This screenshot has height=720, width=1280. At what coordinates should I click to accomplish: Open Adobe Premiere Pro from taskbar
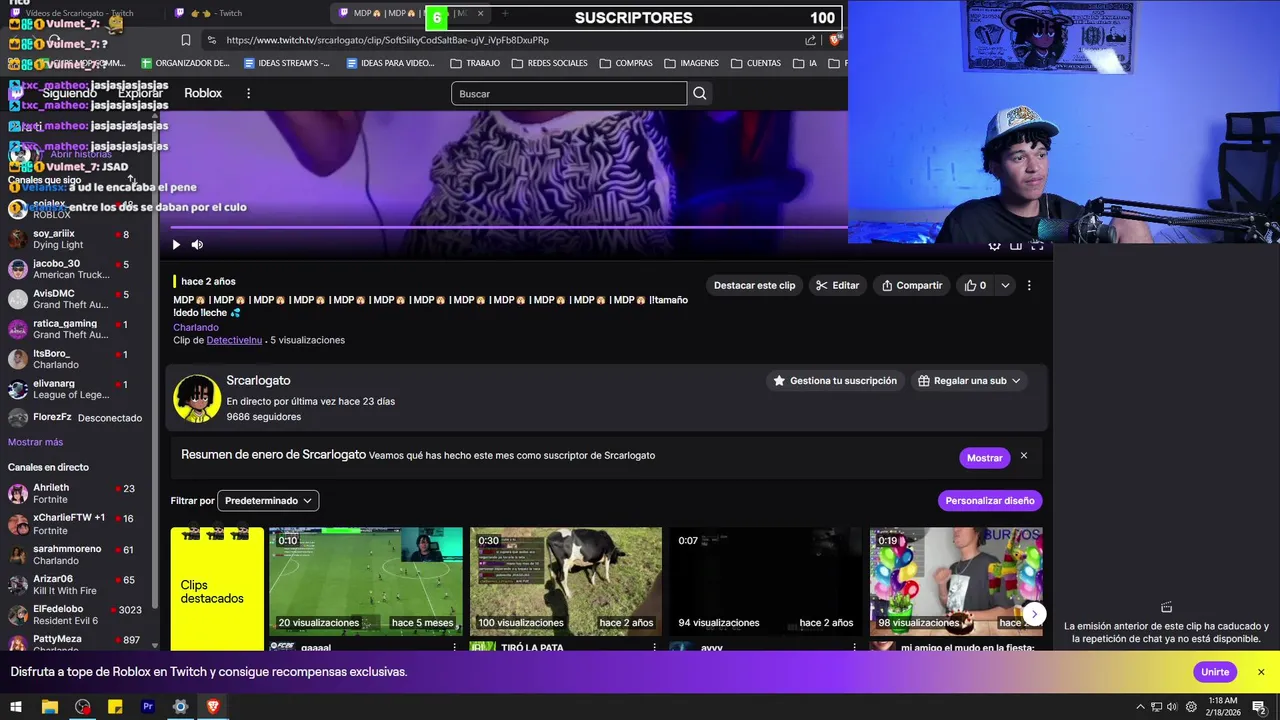click(x=148, y=707)
